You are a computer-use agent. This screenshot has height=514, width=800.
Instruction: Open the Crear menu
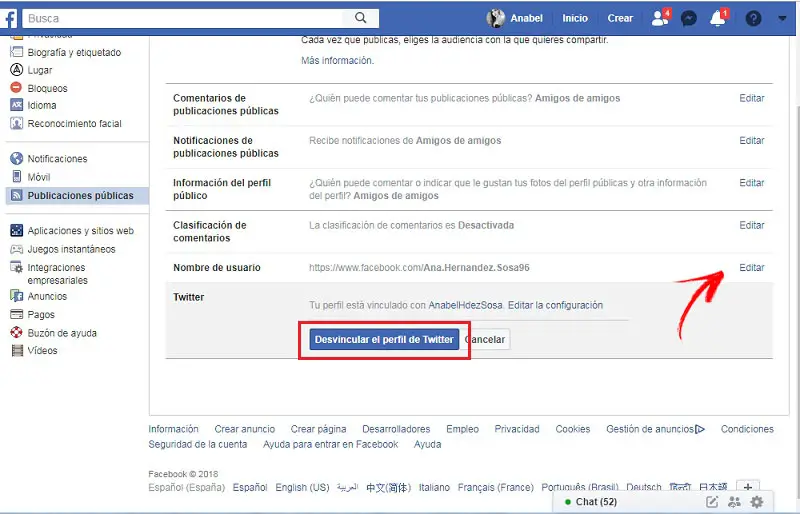point(620,18)
